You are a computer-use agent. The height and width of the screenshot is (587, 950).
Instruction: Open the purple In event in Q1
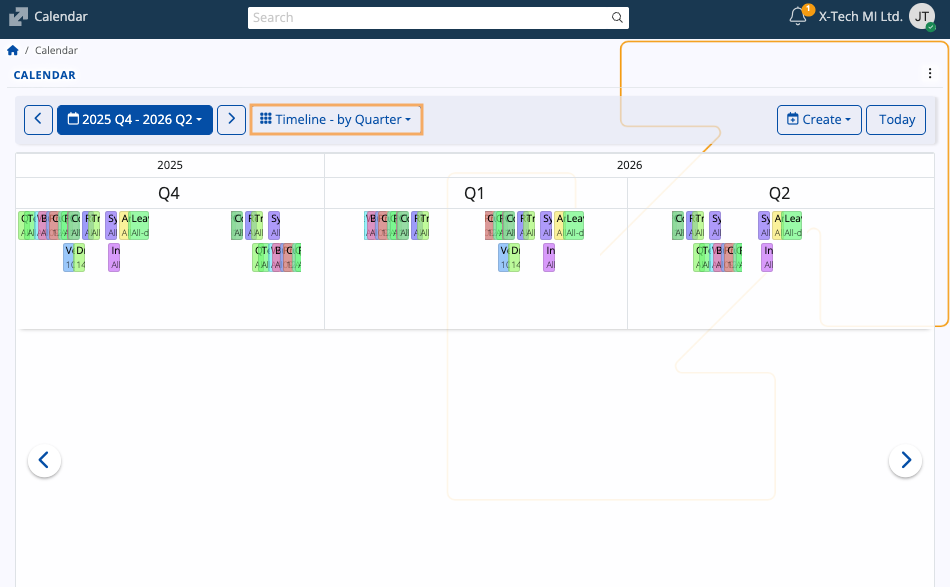coord(549,257)
